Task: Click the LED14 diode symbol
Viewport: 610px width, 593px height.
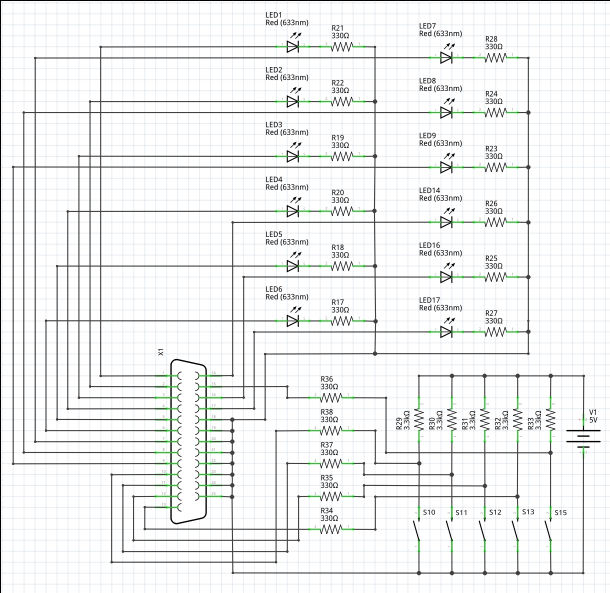Action: pyautogui.click(x=446, y=222)
